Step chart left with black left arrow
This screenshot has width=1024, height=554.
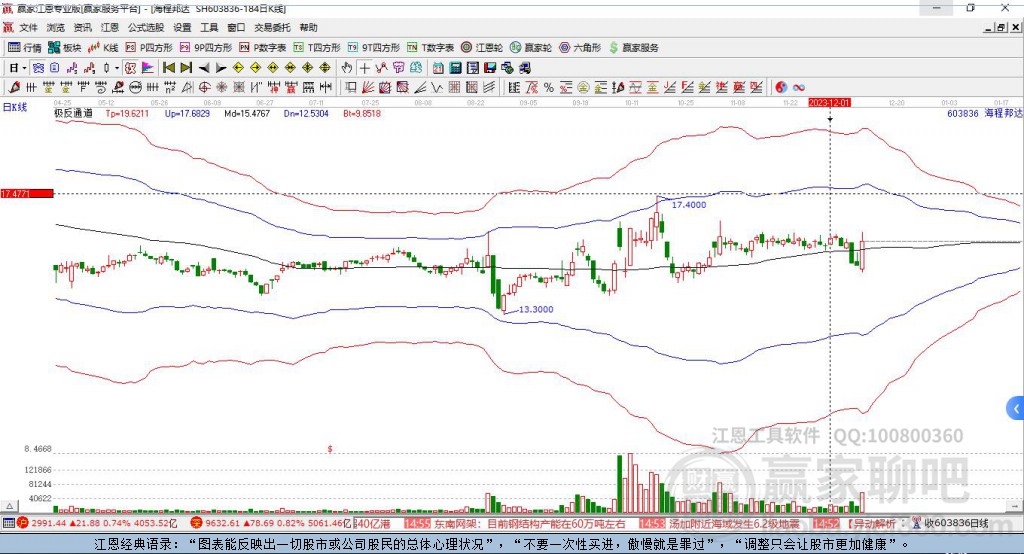pyautogui.click(x=204, y=68)
